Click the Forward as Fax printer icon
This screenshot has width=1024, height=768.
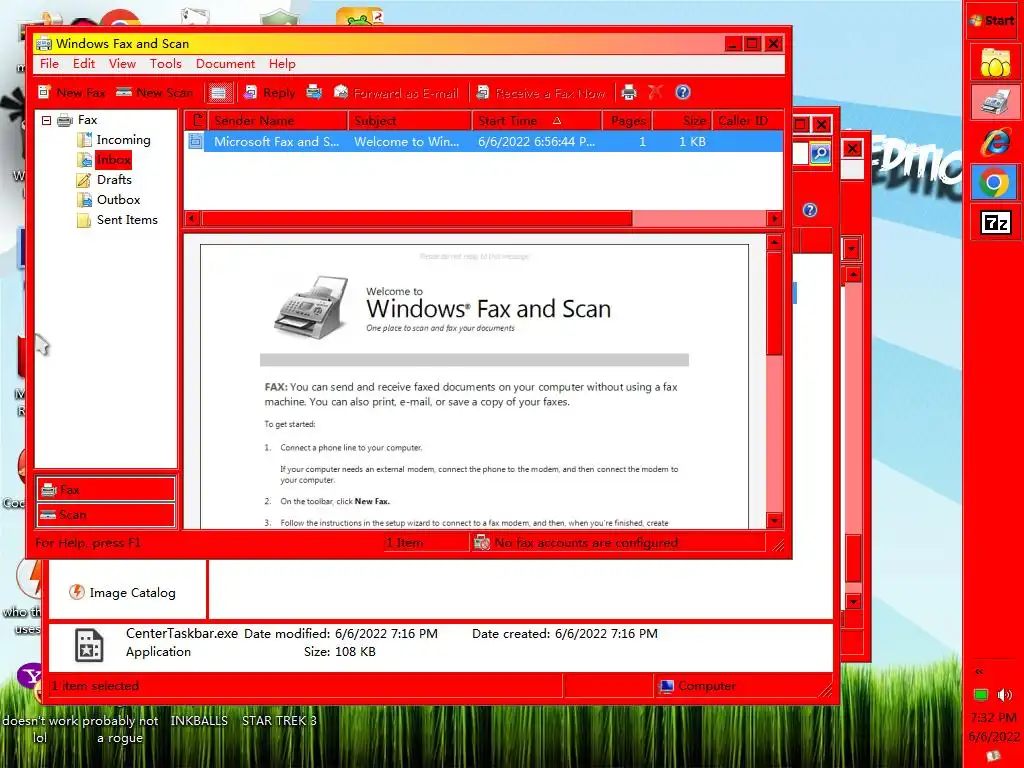pyautogui.click(x=314, y=92)
